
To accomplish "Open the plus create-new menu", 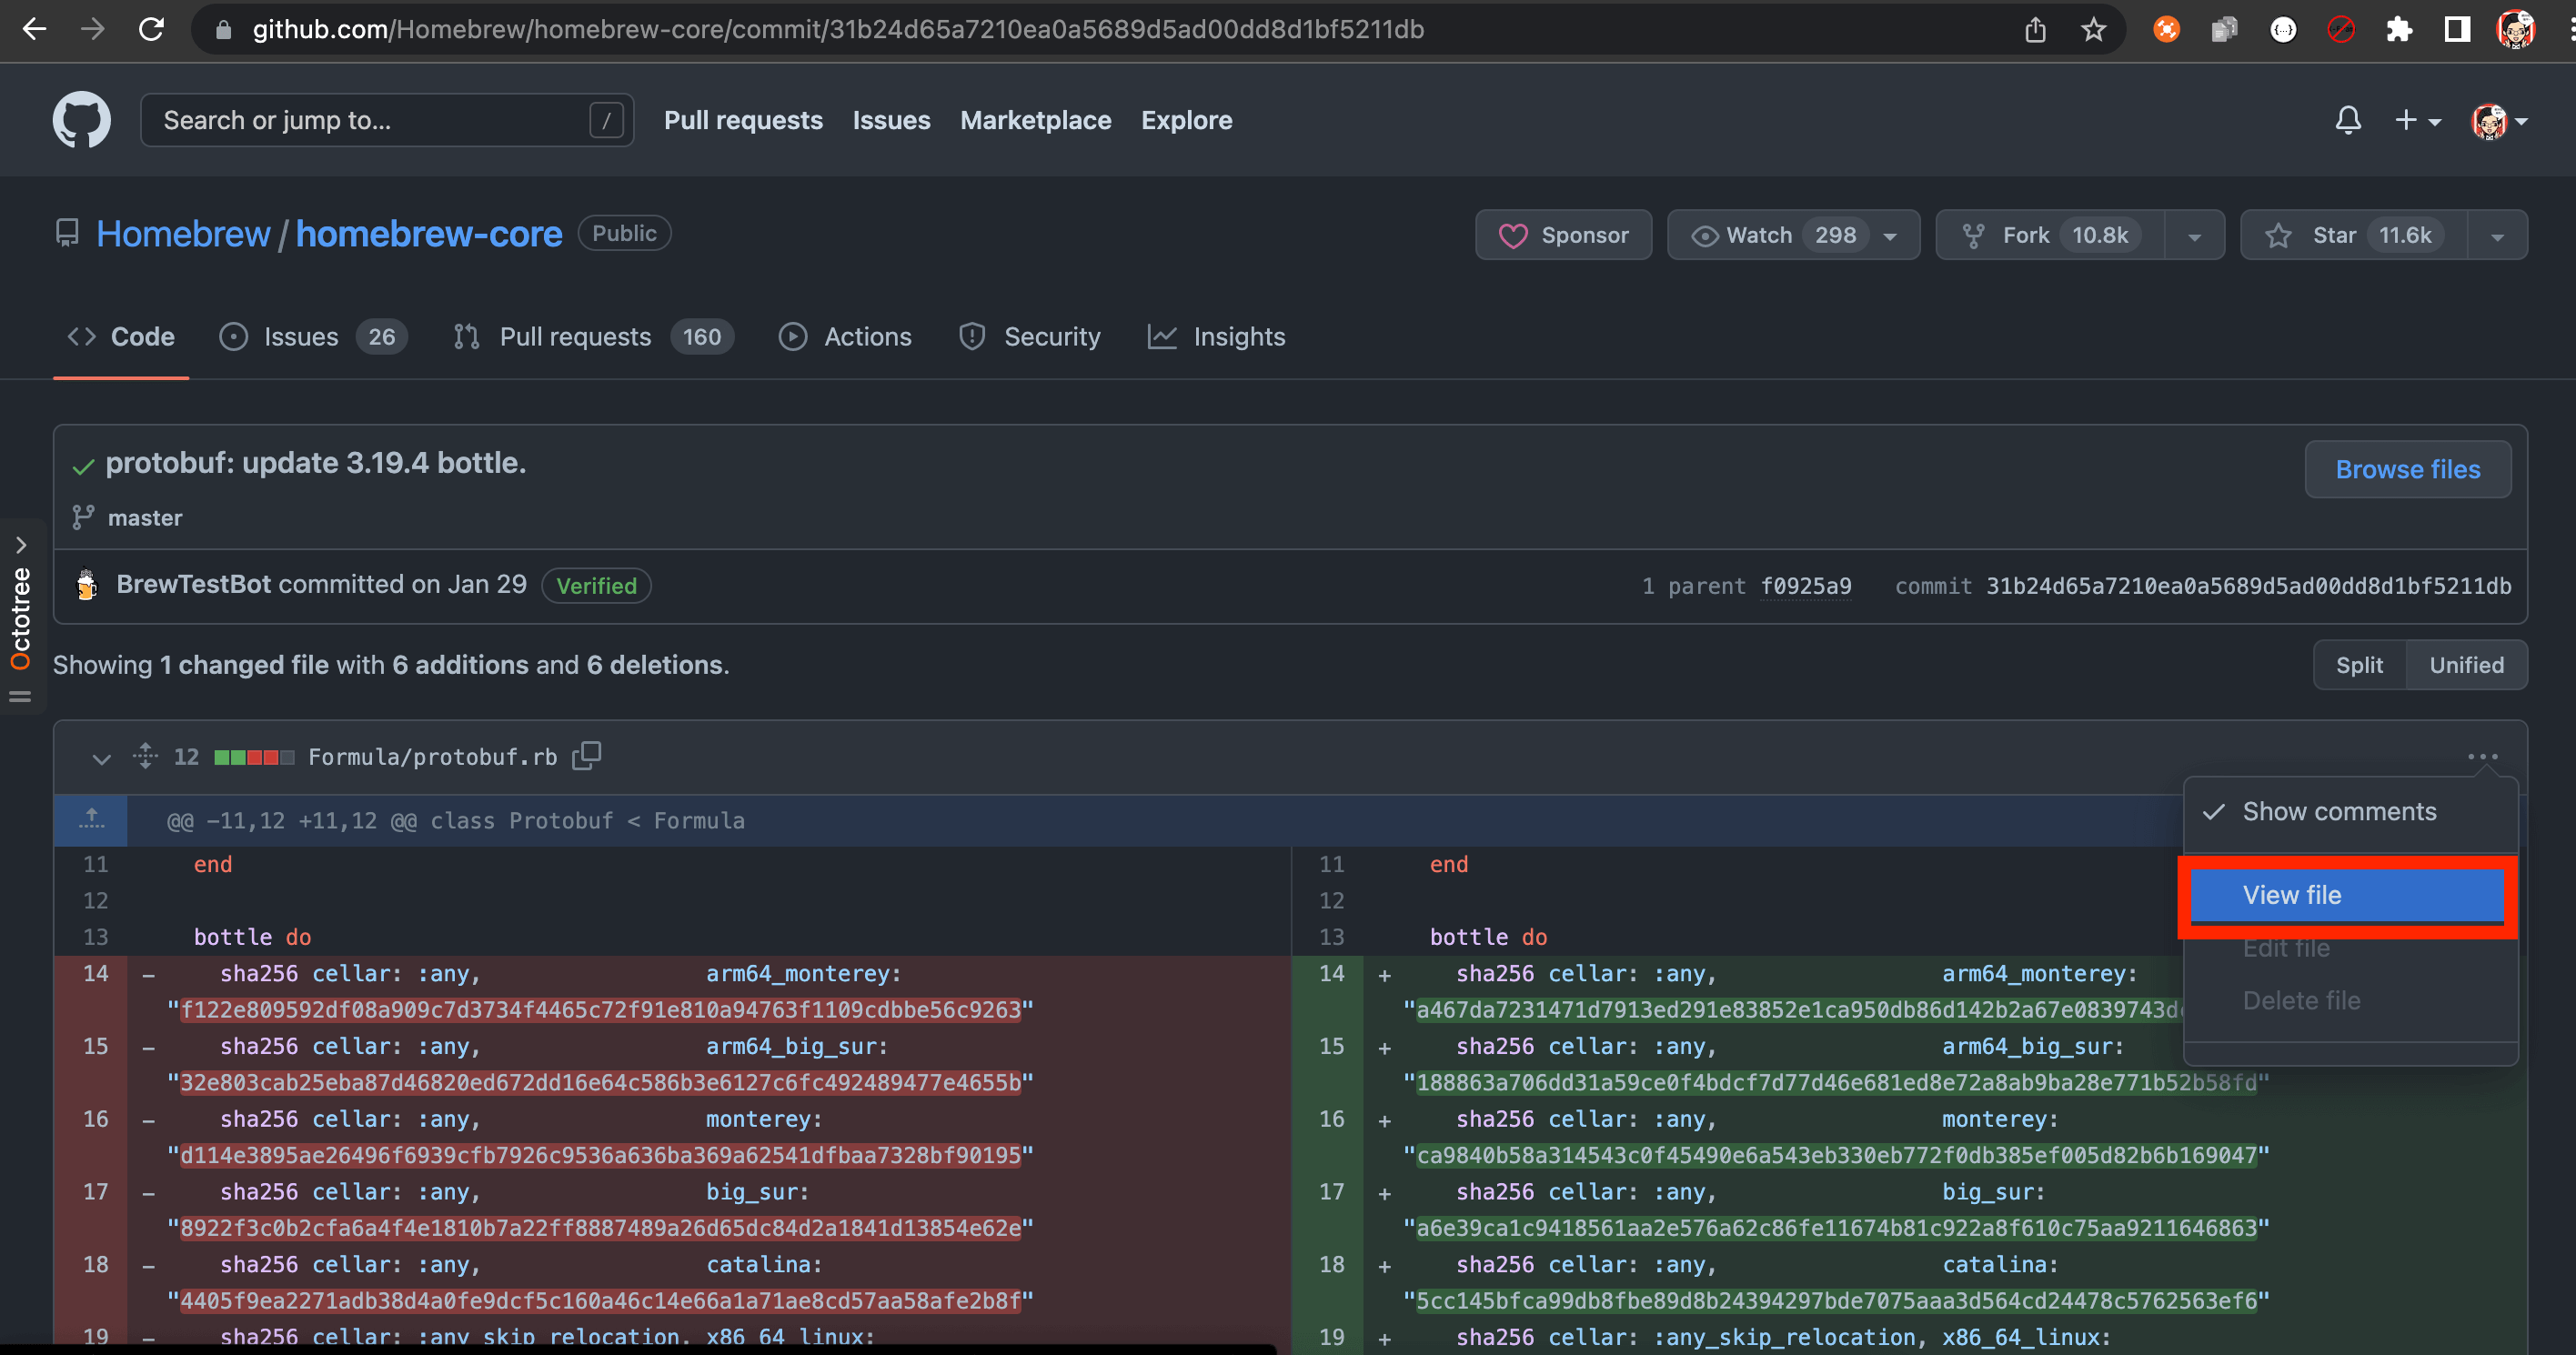I will click(x=2417, y=121).
